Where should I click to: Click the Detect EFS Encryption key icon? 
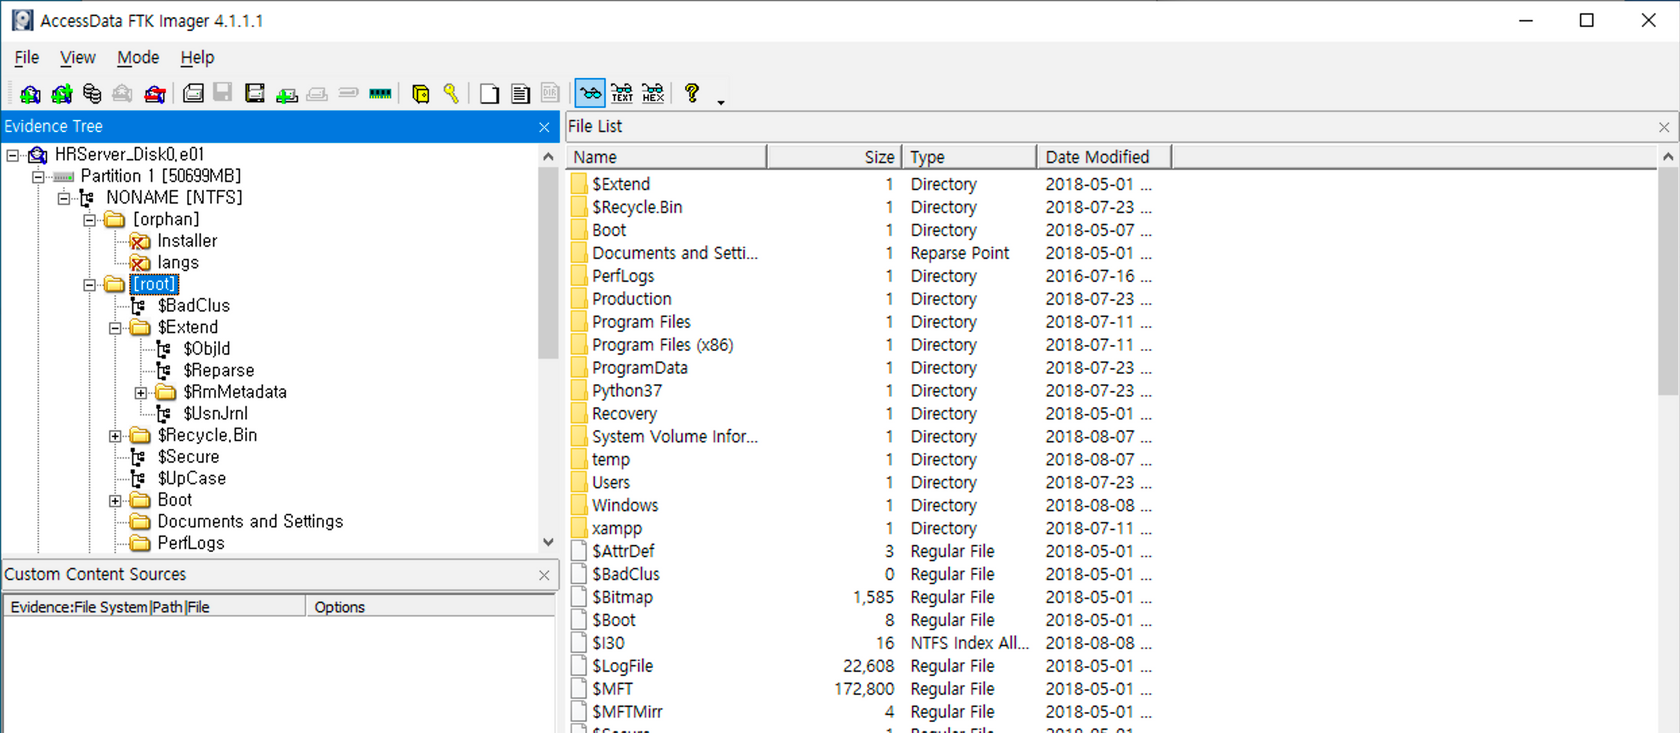pyautogui.click(x=451, y=94)
